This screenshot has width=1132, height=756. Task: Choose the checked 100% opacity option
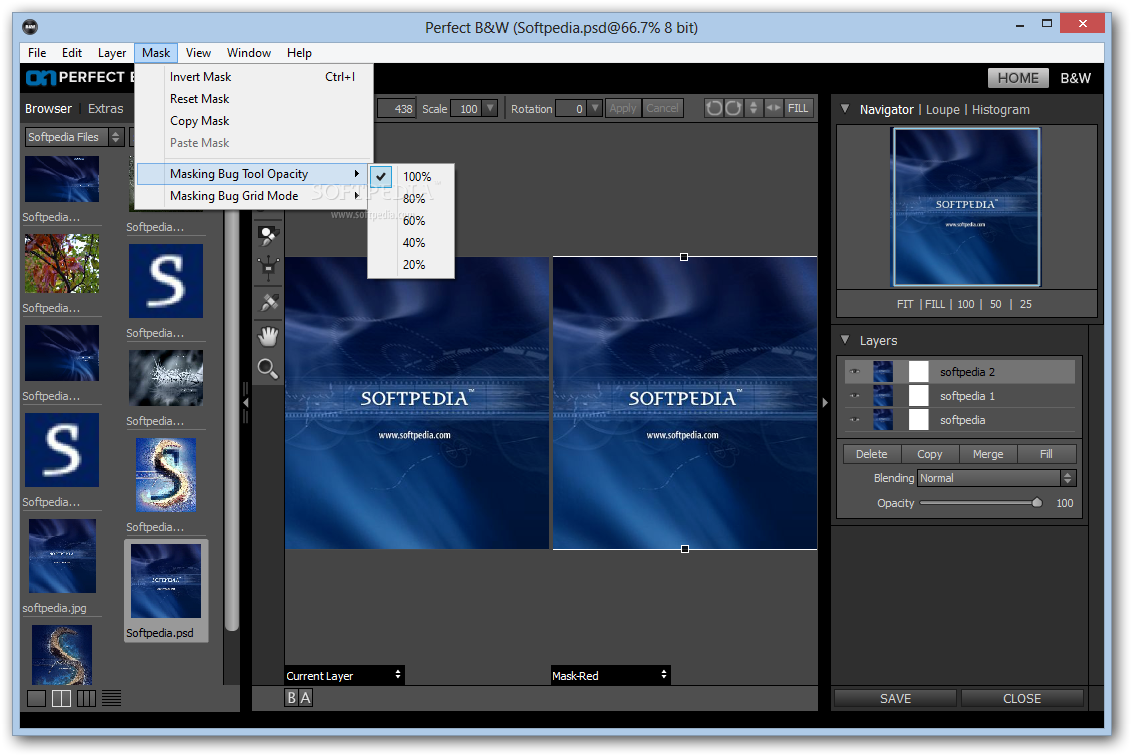click(411, 176)
